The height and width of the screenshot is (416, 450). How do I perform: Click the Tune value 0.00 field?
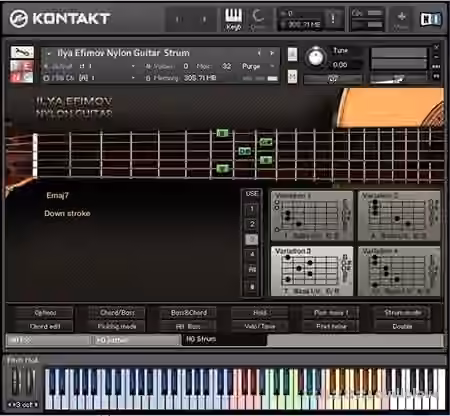click(340, 65)
